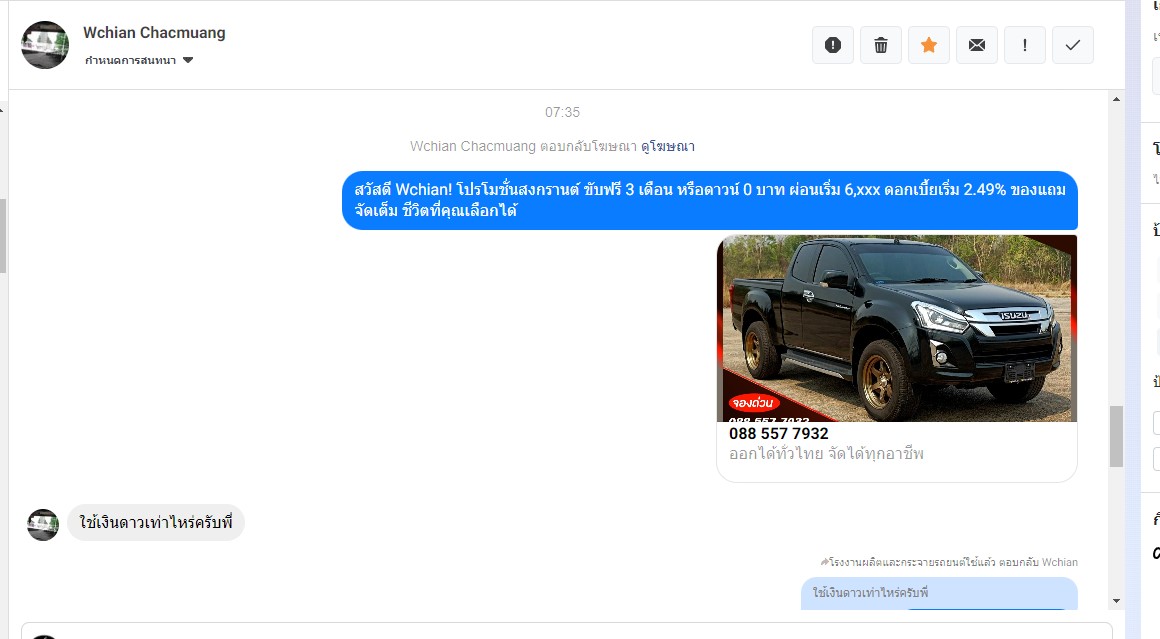Click the reply input field at bottom
Image resolution: width=1160 pixels, height=639 pixels.
point(567,631)
